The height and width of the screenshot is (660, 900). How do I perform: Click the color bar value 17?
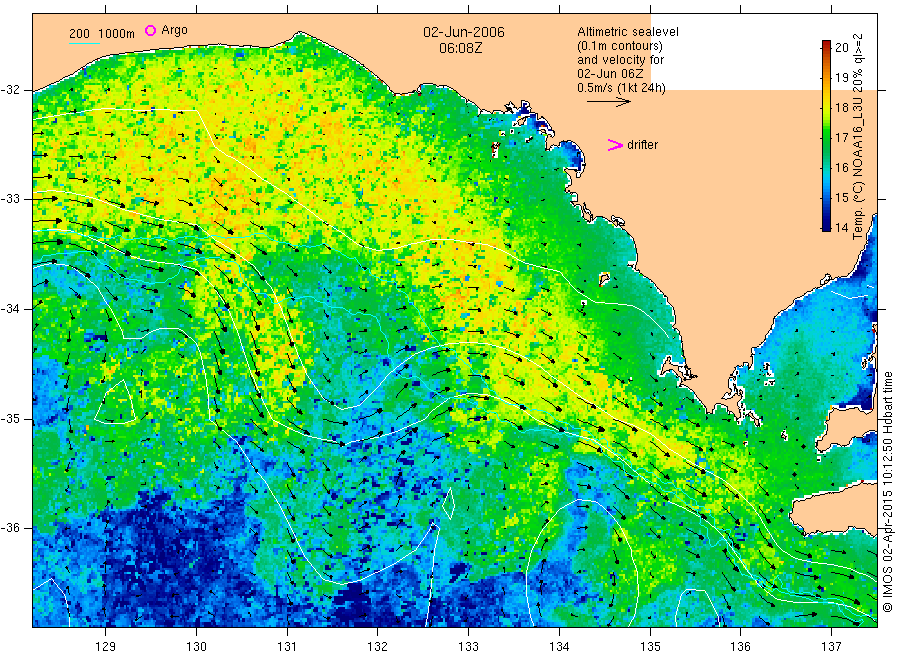click(x=841, y=137)
